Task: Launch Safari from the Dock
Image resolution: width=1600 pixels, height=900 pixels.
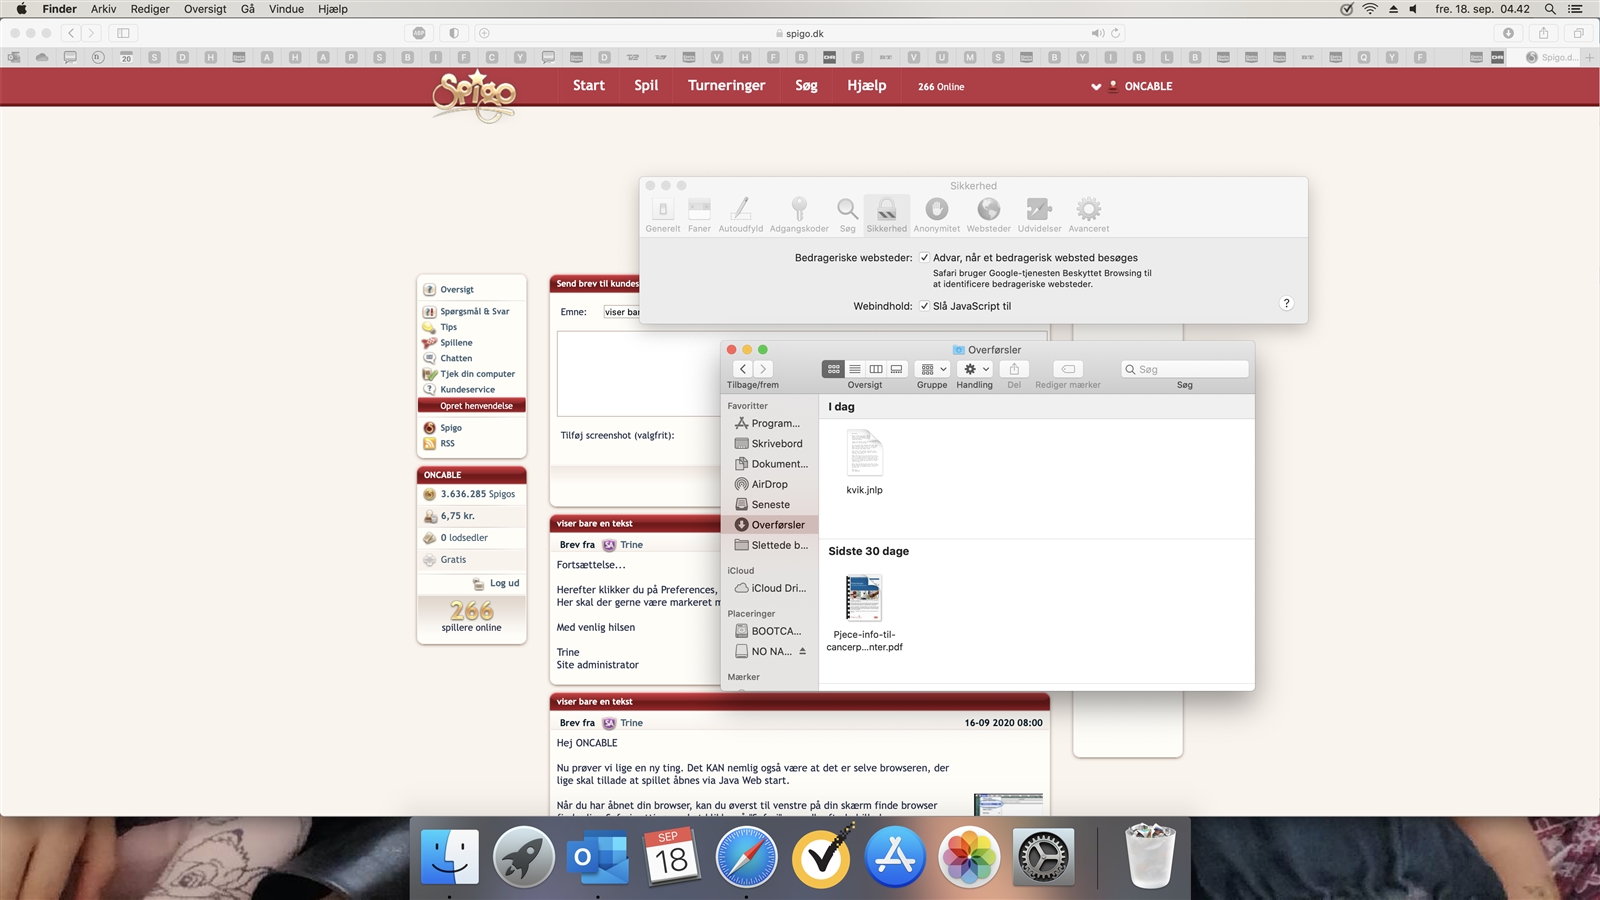Action: (x=746, y=858)
